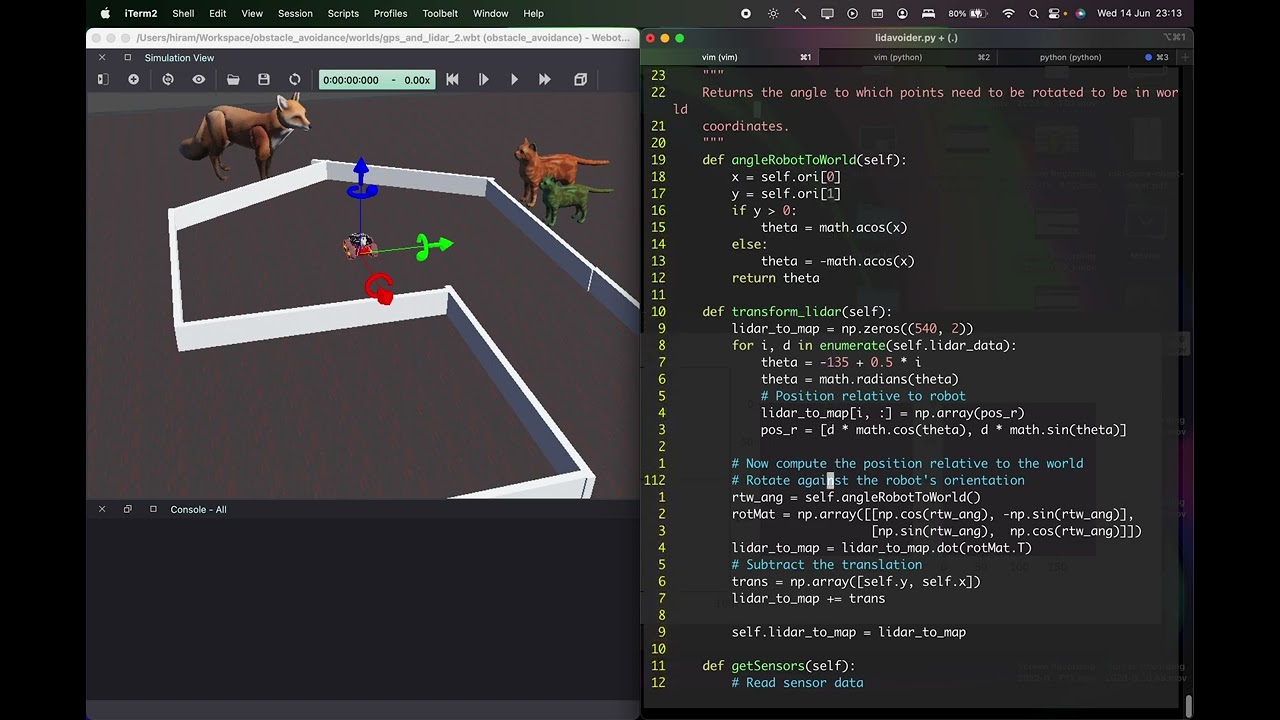Image resolution: width=1280 pixels, height=720 pixels.
Task: Click 'rtw_ang = self.angleRobotToWorld()' line
Action: pyautogui.click(x=856, y=497)
